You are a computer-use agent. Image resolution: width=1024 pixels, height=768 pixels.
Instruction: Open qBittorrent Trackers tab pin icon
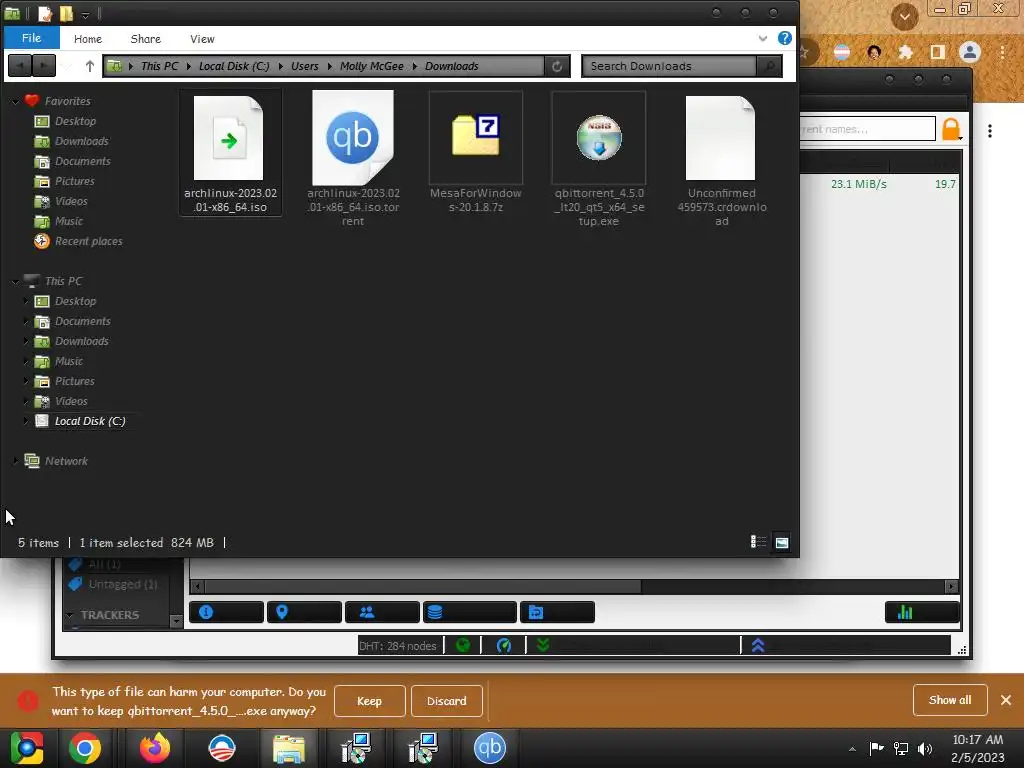tap(304, 612)
